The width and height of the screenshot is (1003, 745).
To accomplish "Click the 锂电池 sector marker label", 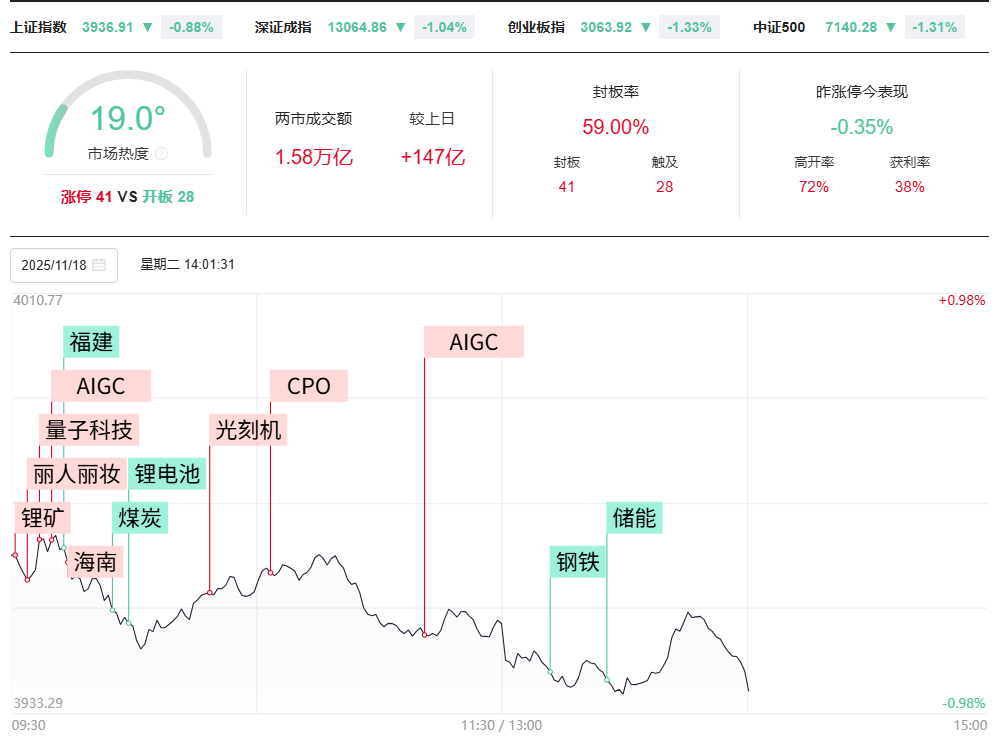I will tap(167, 474).
